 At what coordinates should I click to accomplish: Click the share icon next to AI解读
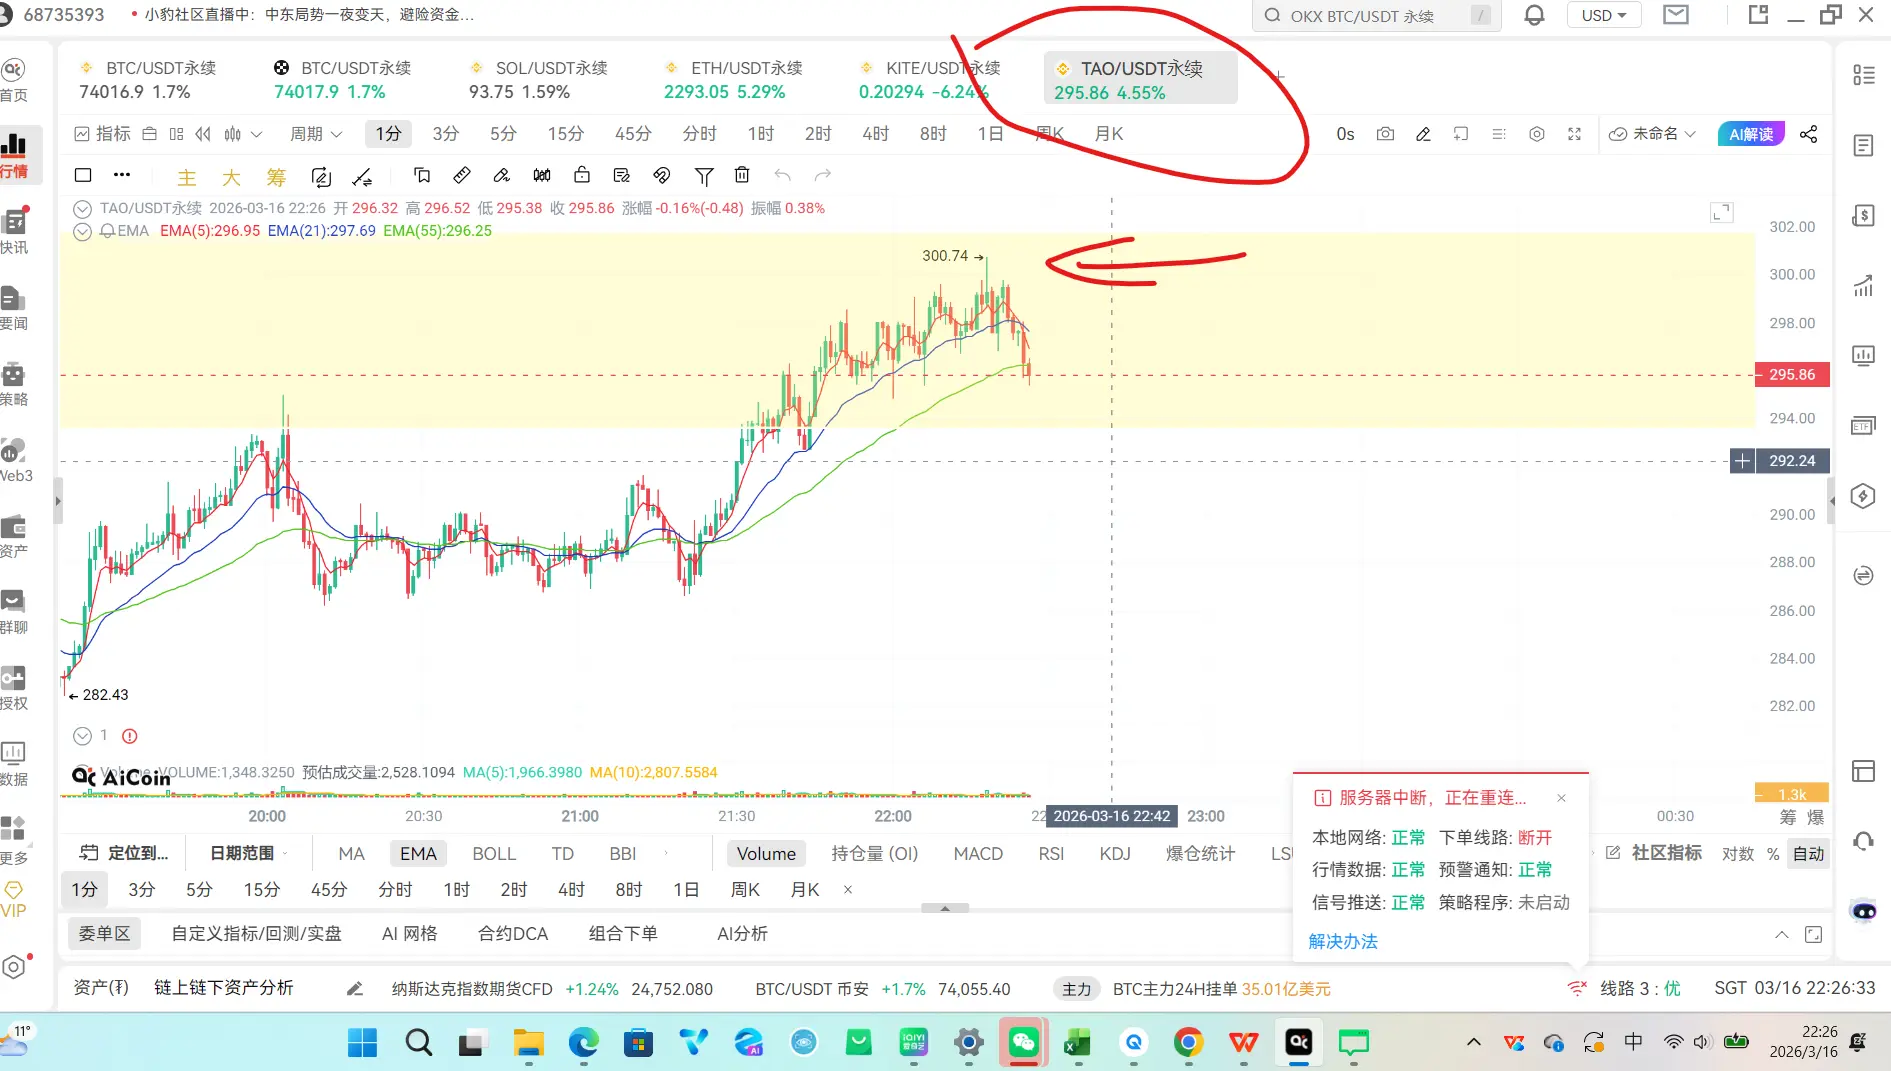click(x=1809, y=134)
